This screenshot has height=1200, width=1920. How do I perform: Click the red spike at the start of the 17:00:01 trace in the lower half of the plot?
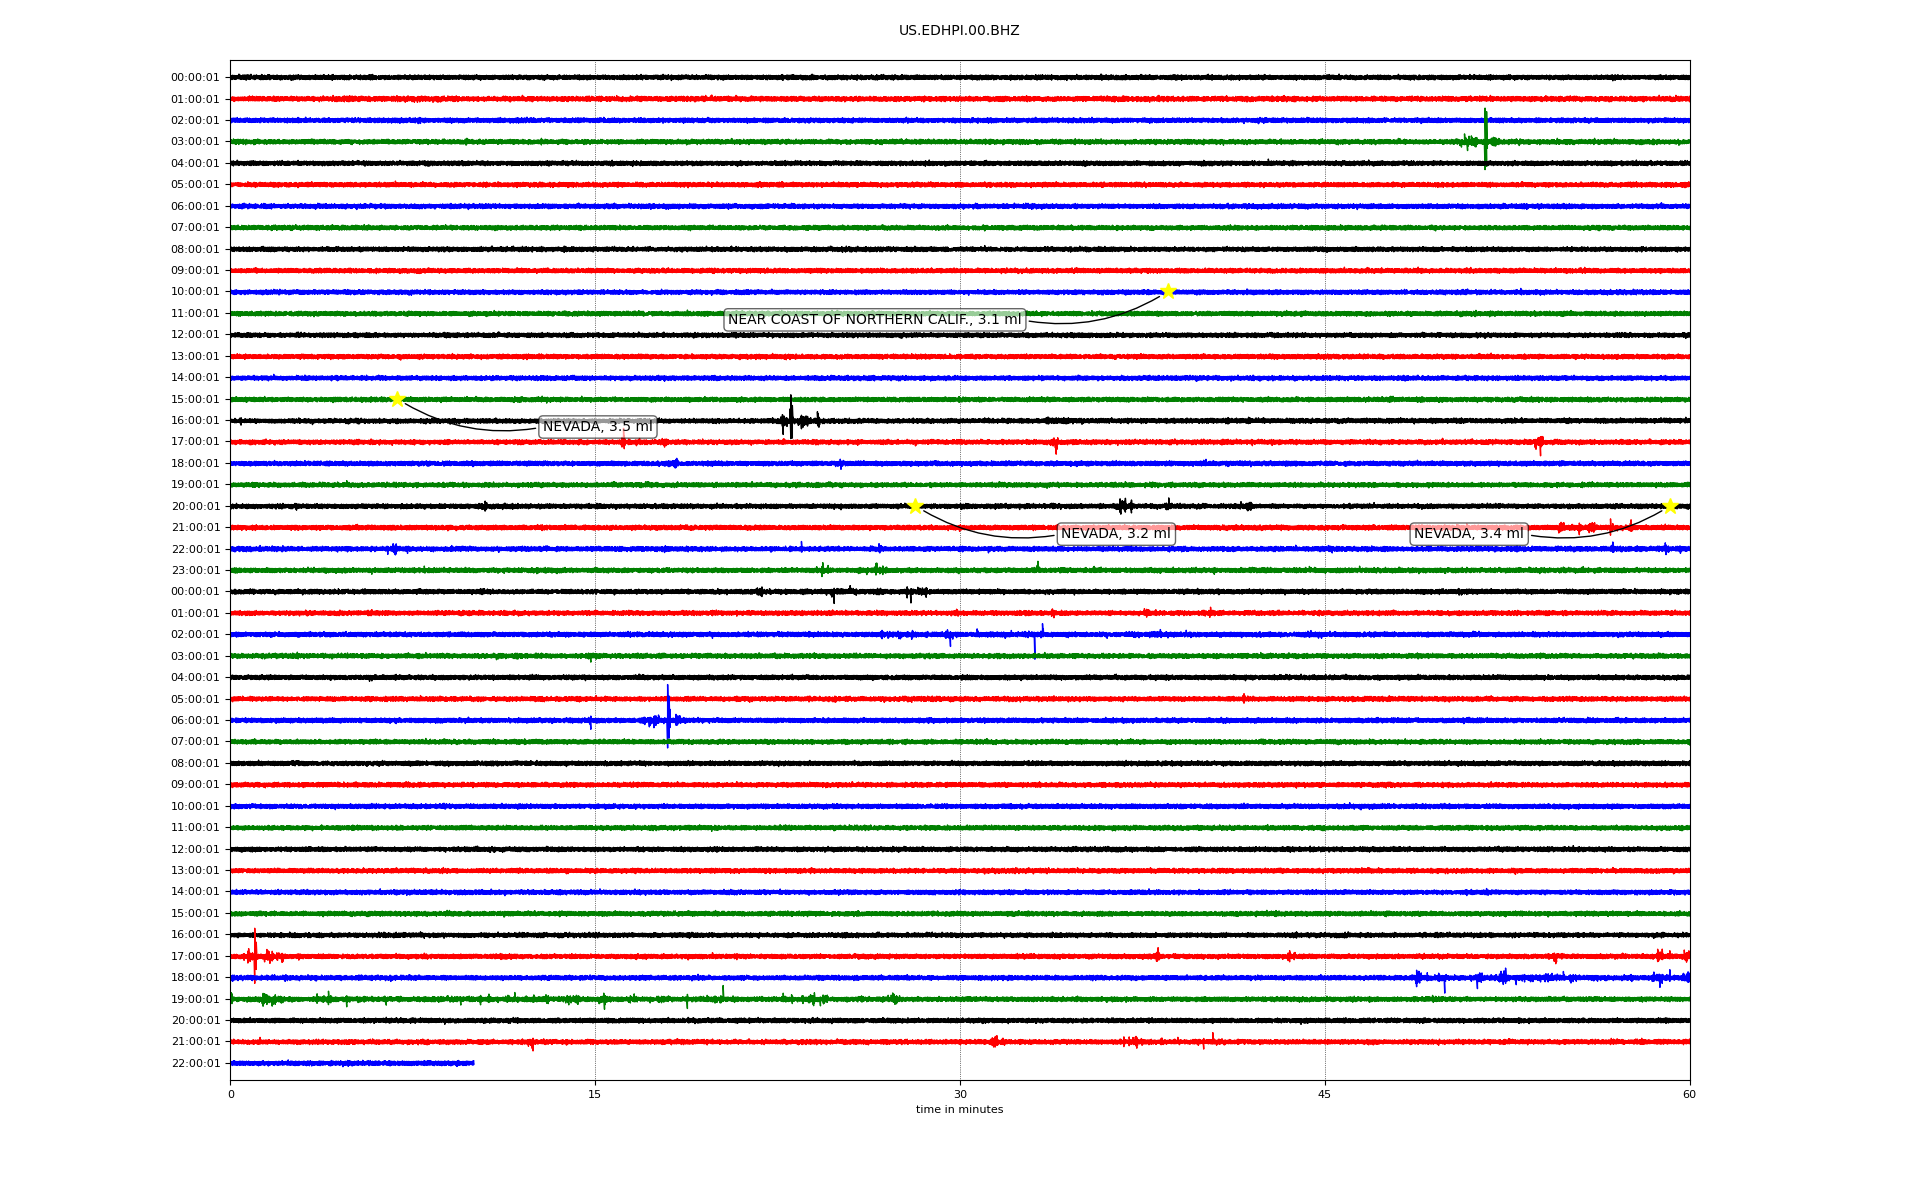tap(255, 954)
